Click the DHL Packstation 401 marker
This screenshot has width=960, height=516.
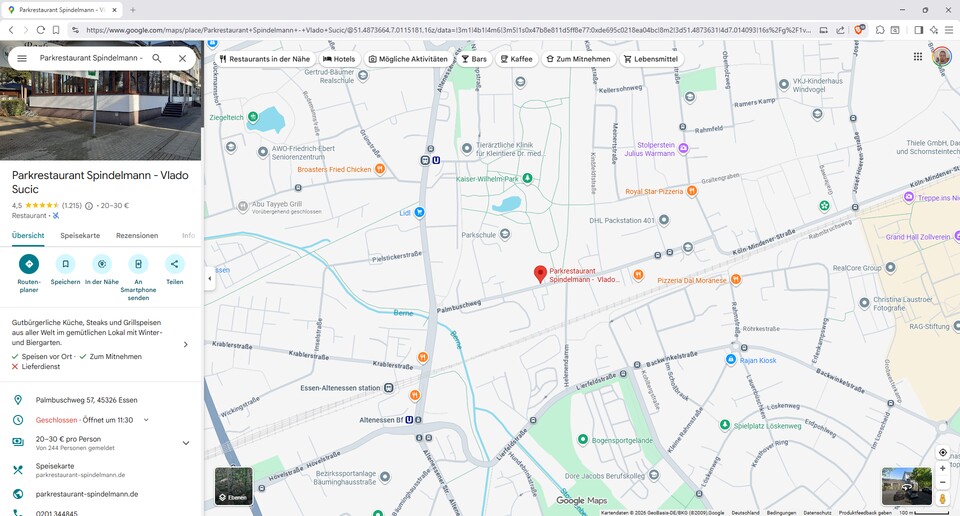(x=664, y=220)
